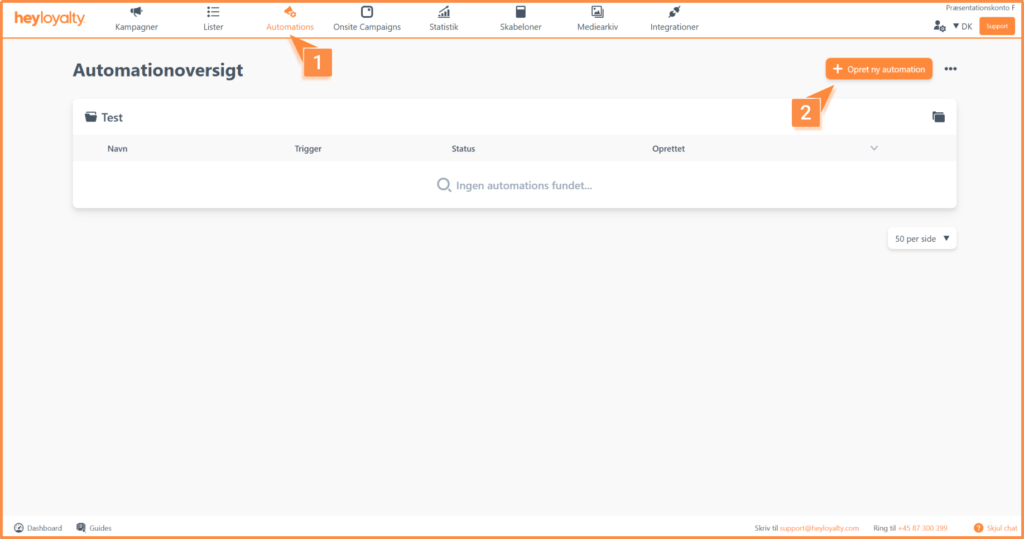The image size is (1024, 539).
Task: Click the Integrationer plug icon
Action: coord(674,12)
